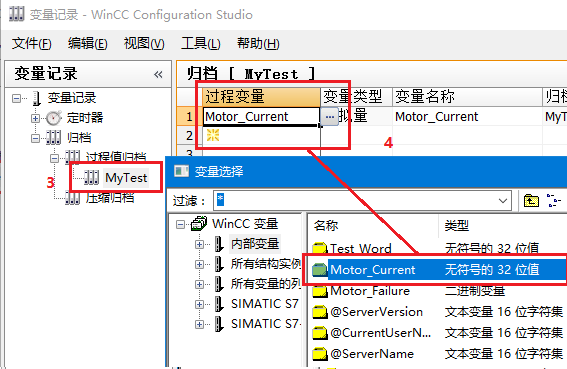Collapse the 过程值归档 tree node
567x369 pixels.
pyautogui.click(x=54, y=158)
